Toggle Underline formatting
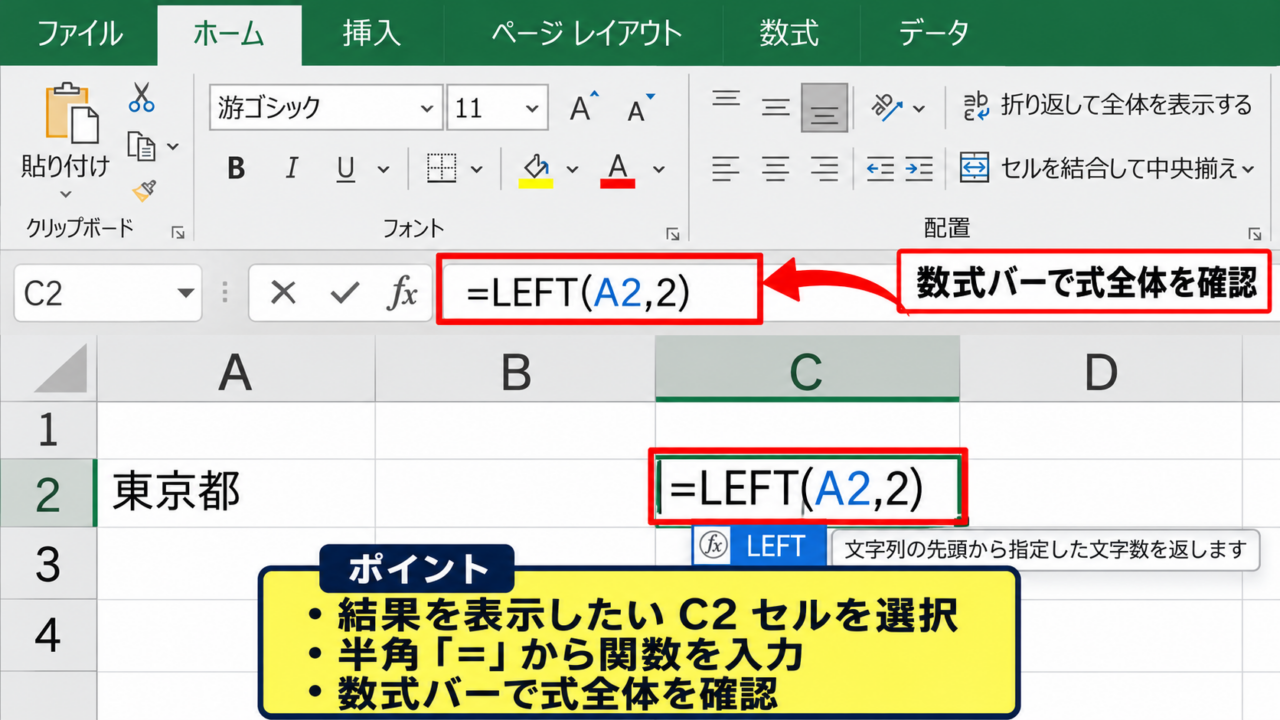The width and height of the screenshot is (1280, 720). pyautogui.click(x=346, y=169)
